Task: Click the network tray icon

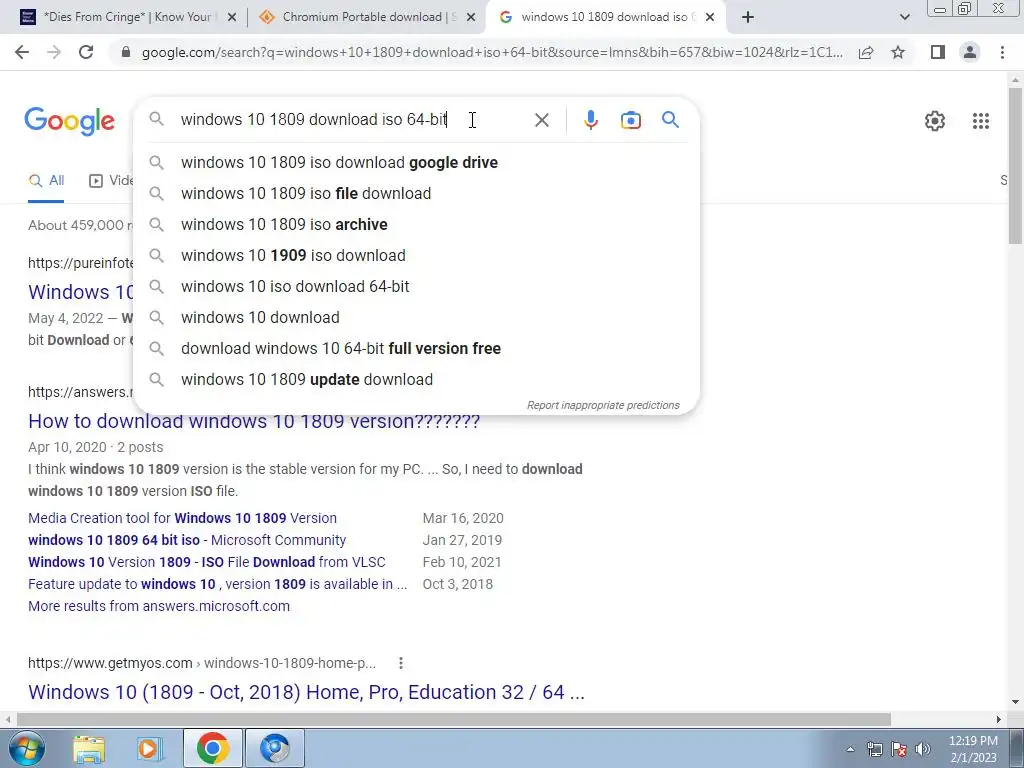Action: pyautogui.click(x=874, y=749)
